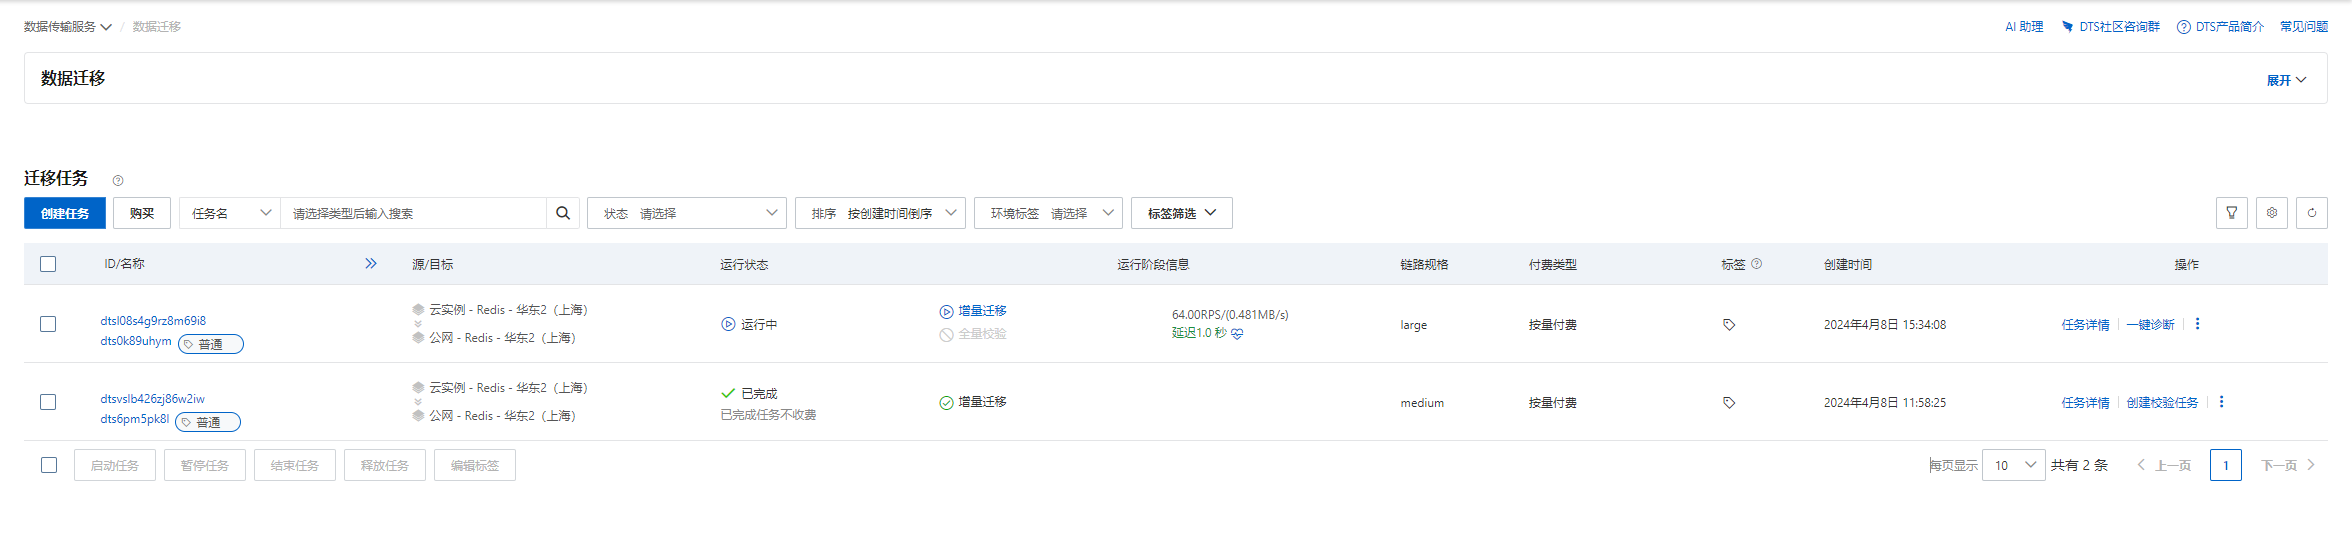Open 排序 按创建时间倒序 dropdown
This screenshot has height=540, width=2352.
880,213
